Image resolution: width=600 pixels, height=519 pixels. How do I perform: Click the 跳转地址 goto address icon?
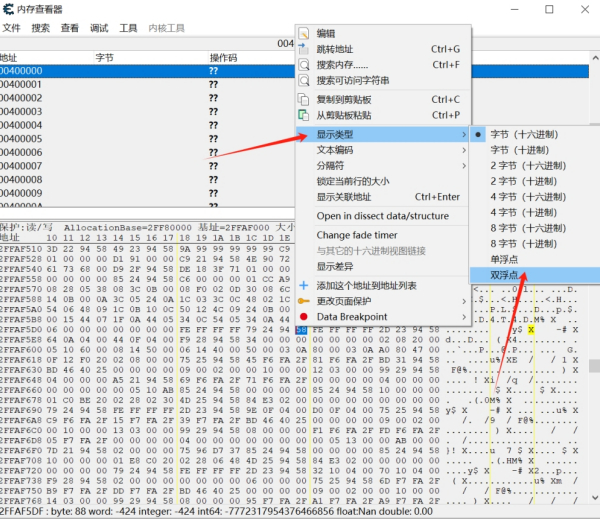tap(303, 49)
